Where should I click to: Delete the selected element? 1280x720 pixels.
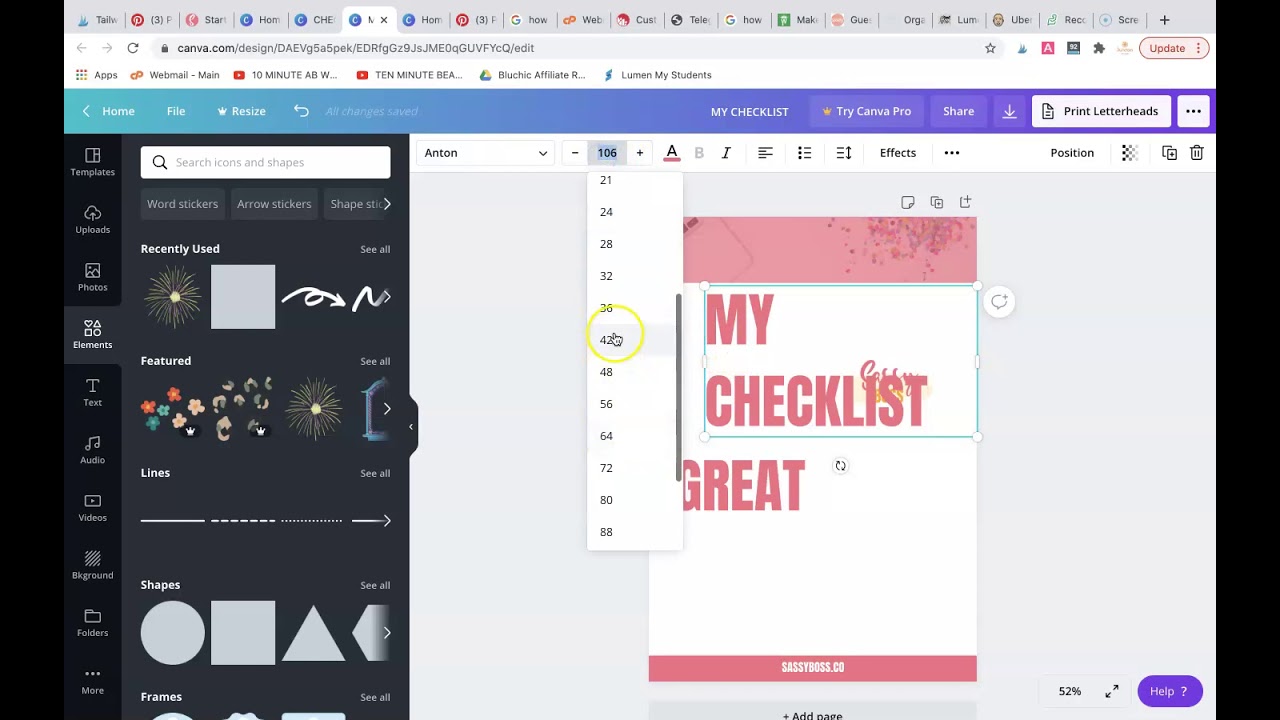coord(1197,153)
